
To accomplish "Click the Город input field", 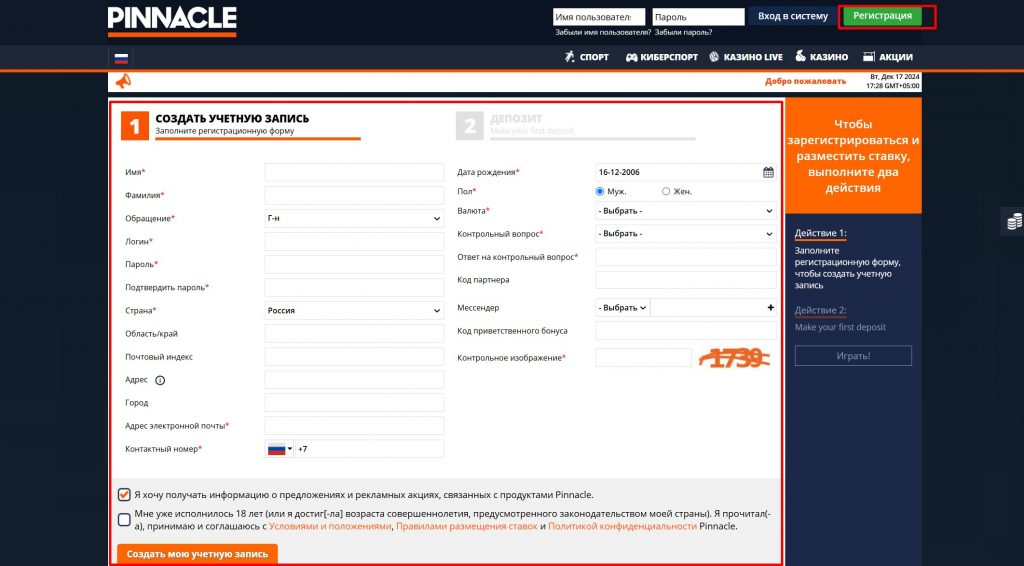I will pos(354,403).
